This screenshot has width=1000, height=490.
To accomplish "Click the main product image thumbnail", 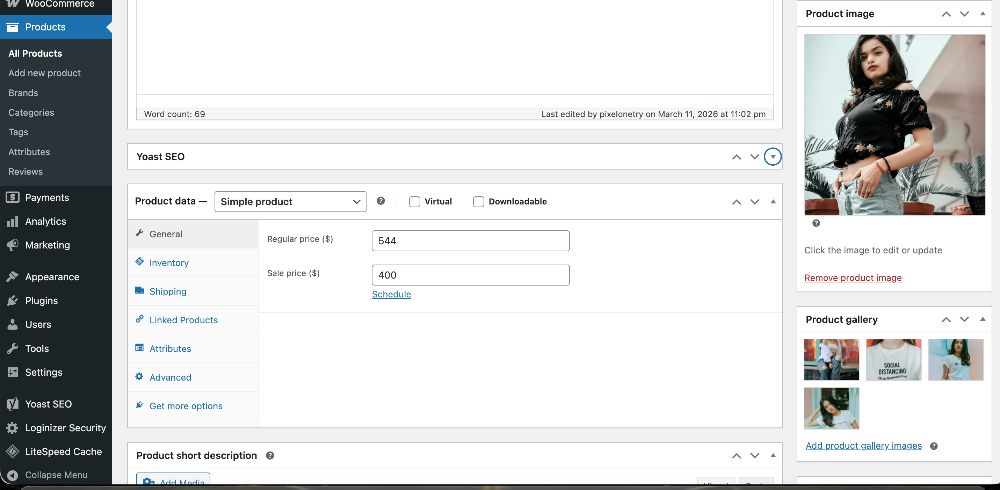I will pos(895,124).
